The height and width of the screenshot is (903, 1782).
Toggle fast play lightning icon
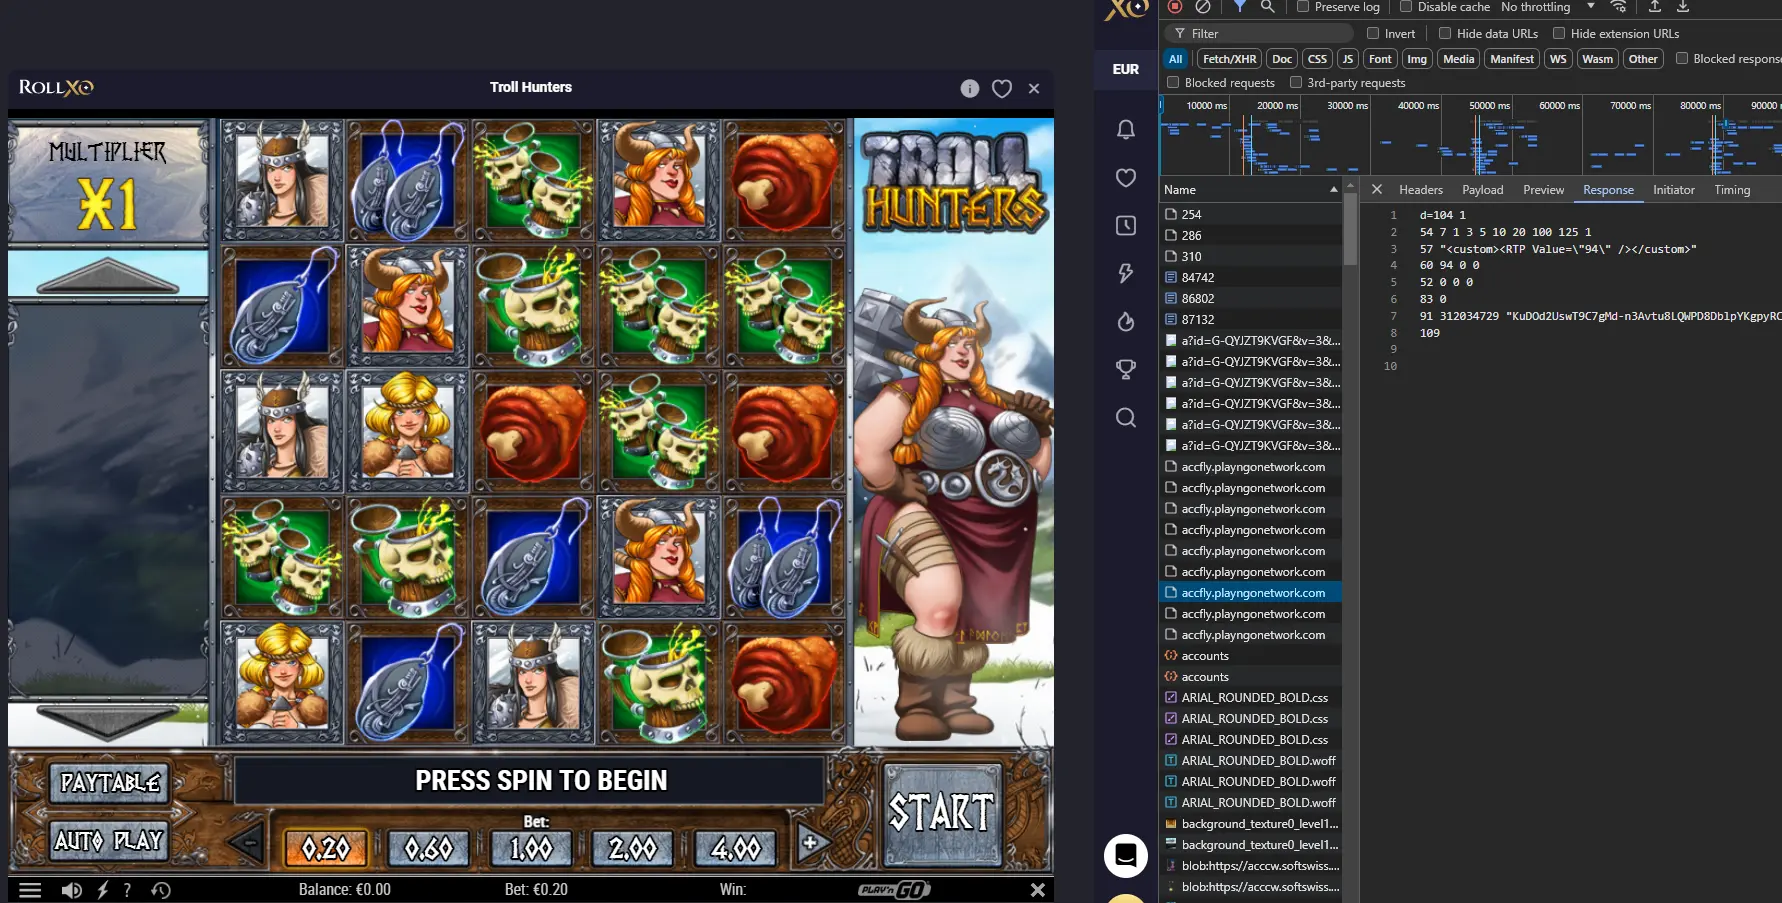(102, 889)
